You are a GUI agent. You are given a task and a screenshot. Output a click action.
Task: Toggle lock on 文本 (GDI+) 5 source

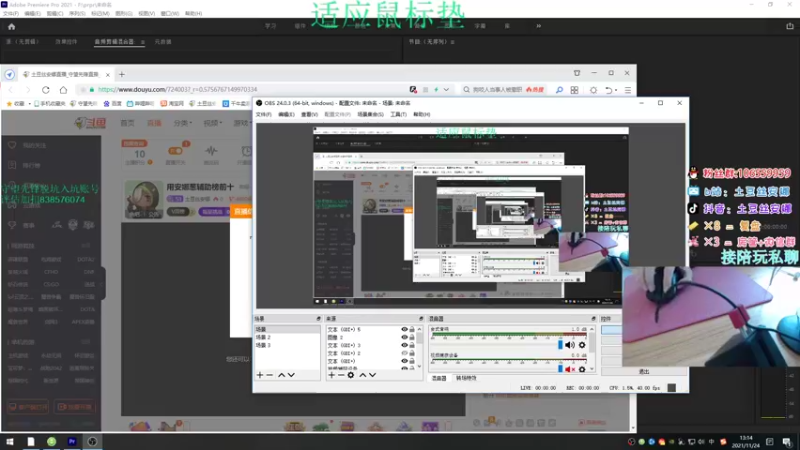pyautogui.click(x=412, y=330)
